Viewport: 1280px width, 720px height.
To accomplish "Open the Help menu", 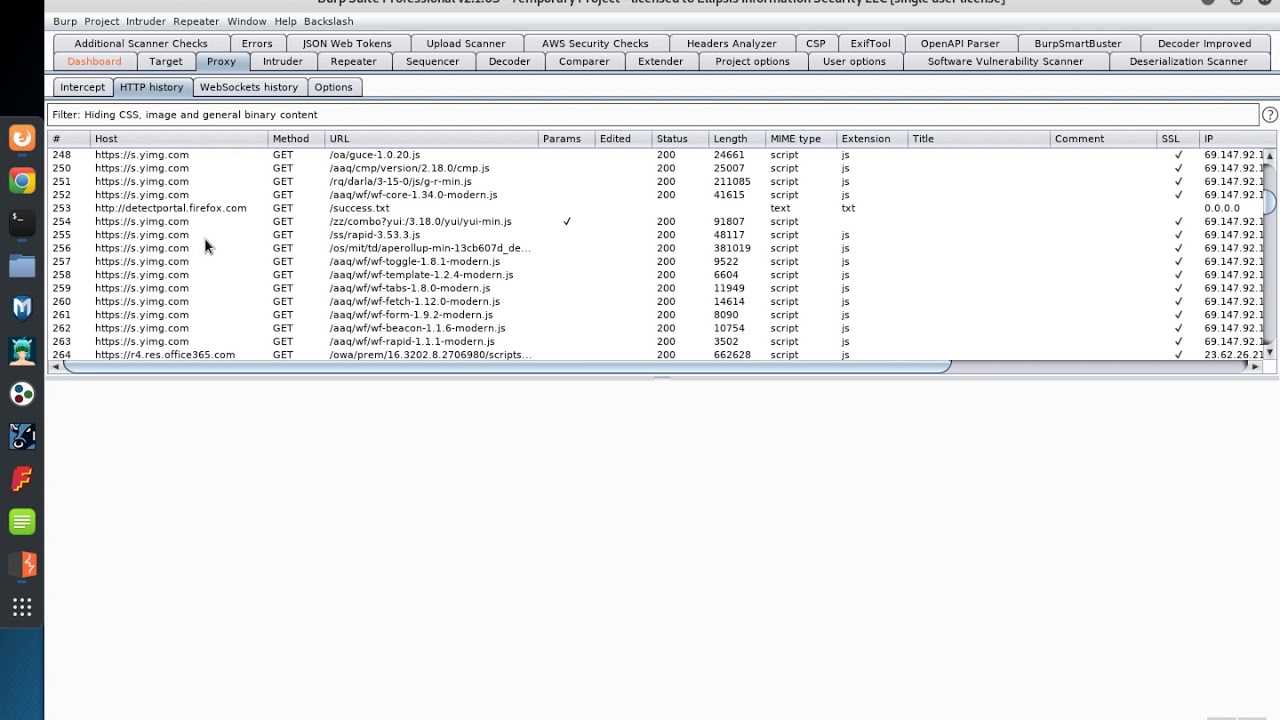I will [x=285, y=21].
